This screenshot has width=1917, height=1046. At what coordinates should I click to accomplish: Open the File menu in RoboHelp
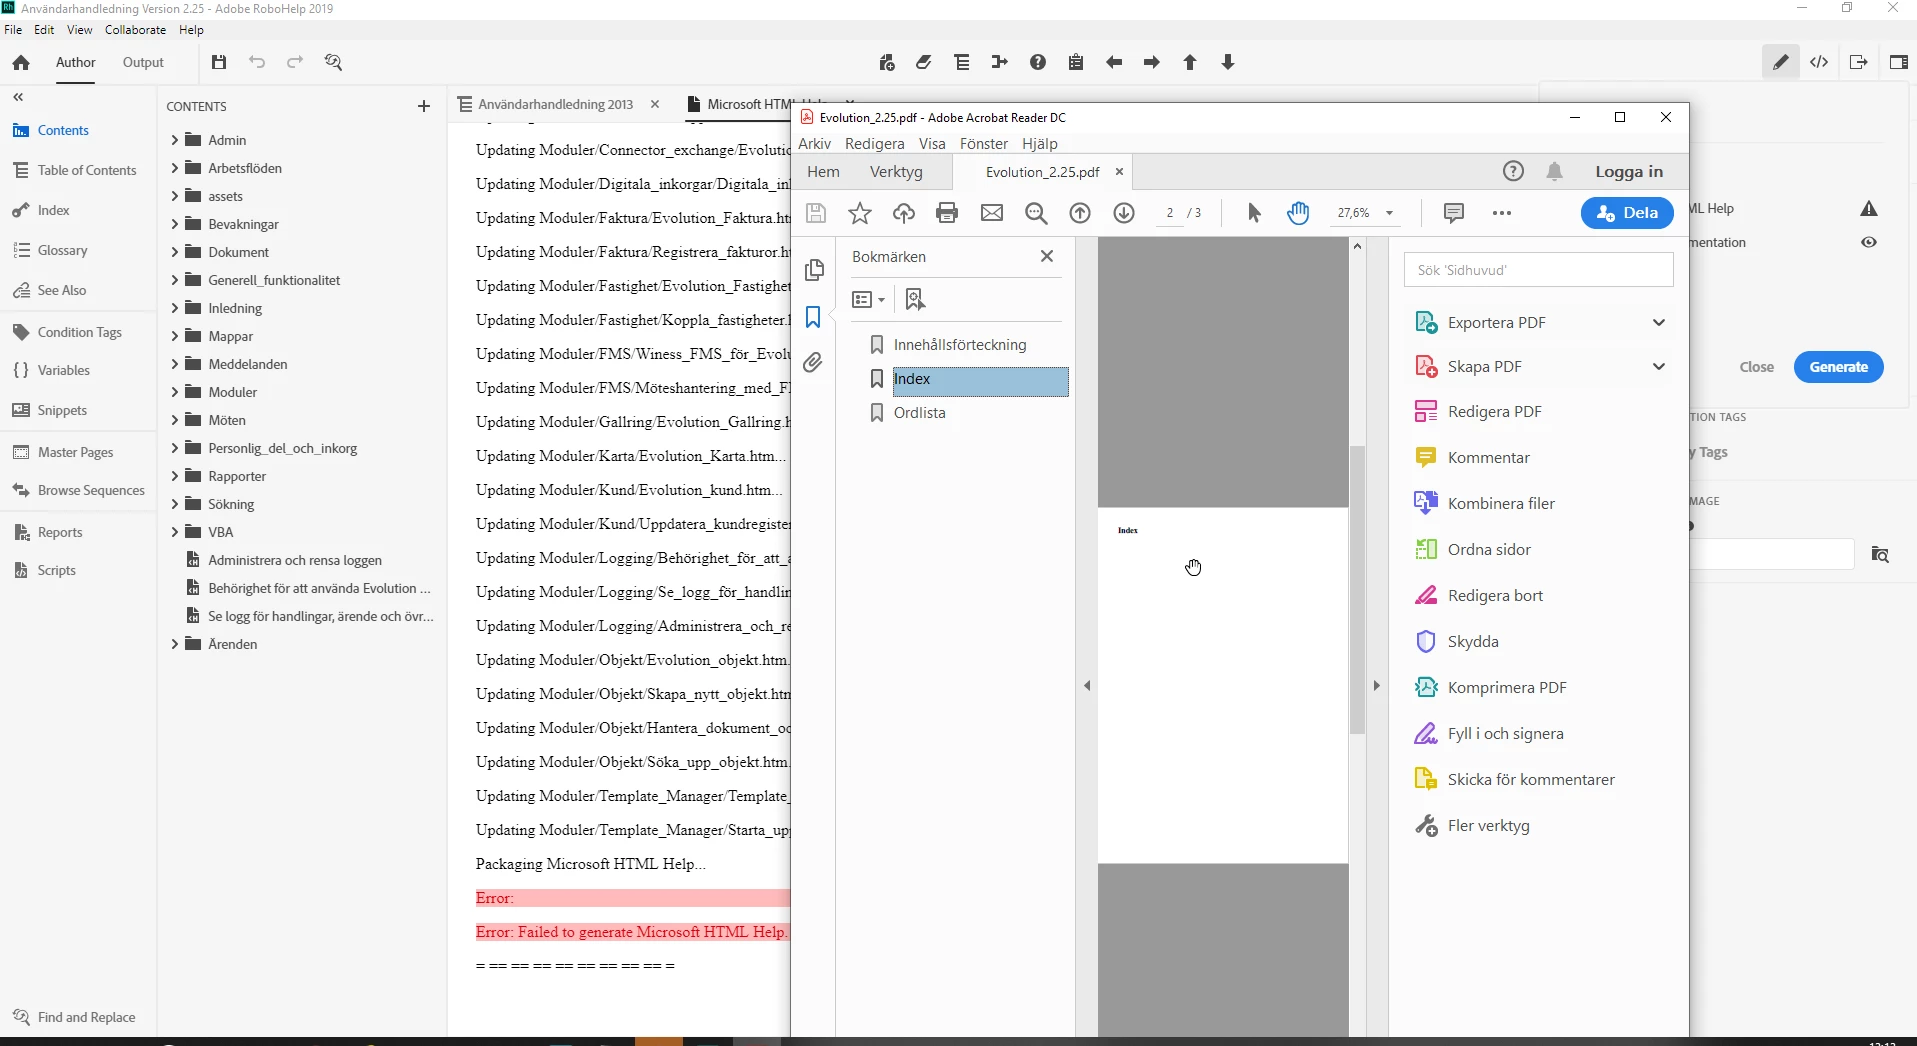click(x=13, y=30)
